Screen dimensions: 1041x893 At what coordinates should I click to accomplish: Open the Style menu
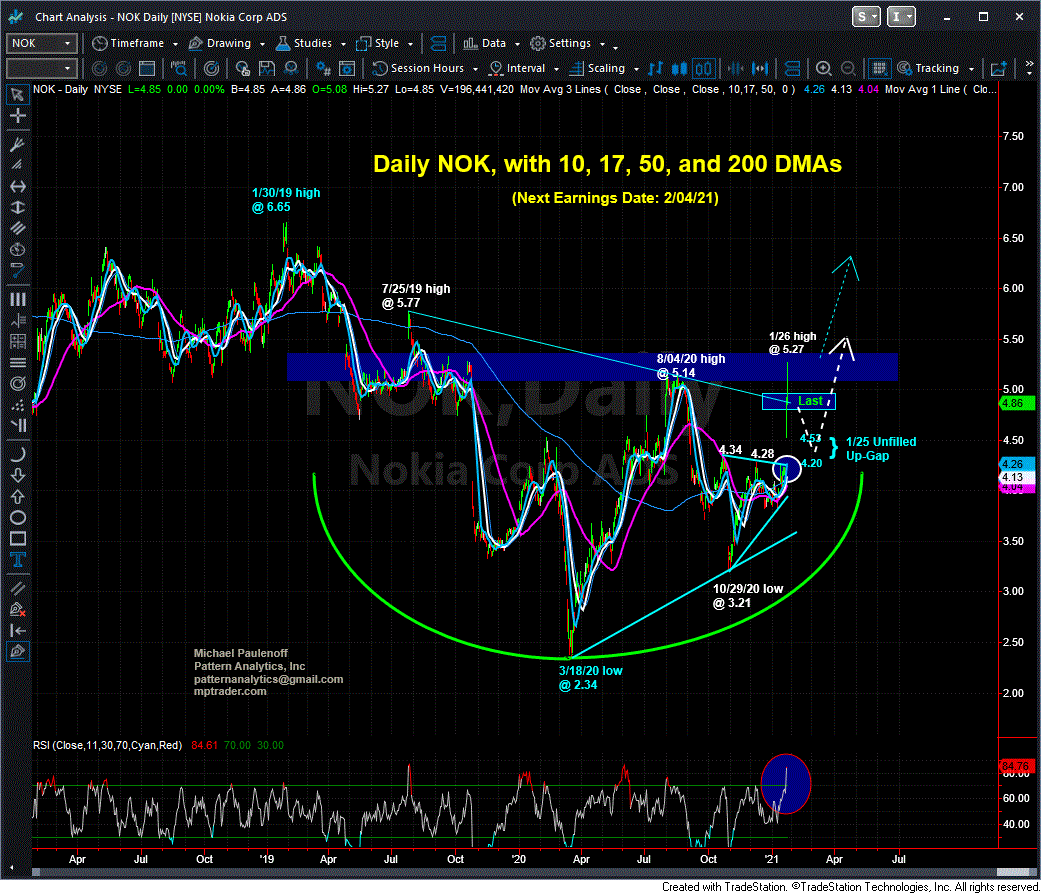(378, 43)
